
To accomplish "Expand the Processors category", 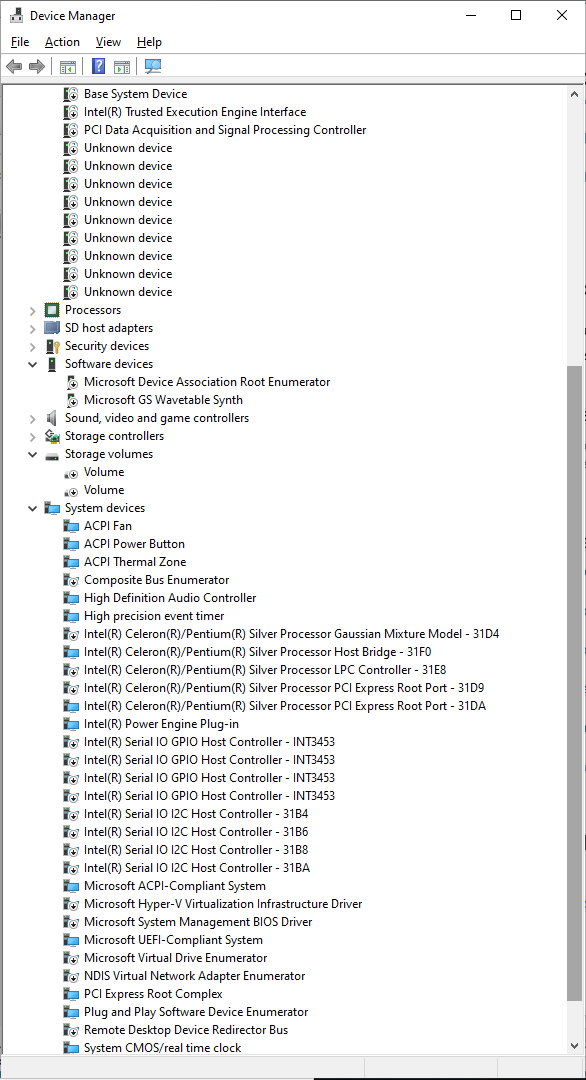I will coord(32,311).
